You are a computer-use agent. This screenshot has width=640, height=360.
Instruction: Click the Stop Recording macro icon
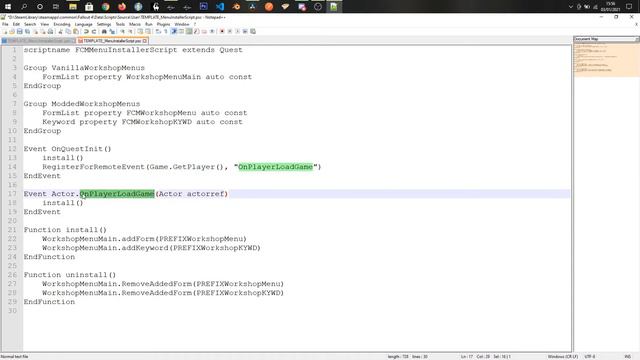coord(229,31)
